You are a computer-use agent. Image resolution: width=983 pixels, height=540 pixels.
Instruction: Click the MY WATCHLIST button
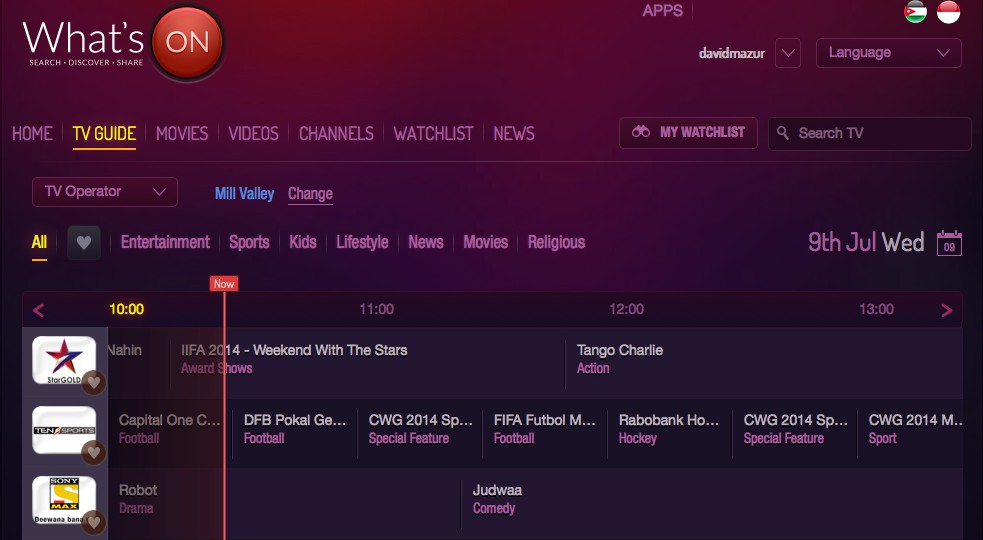coord(688,133)
